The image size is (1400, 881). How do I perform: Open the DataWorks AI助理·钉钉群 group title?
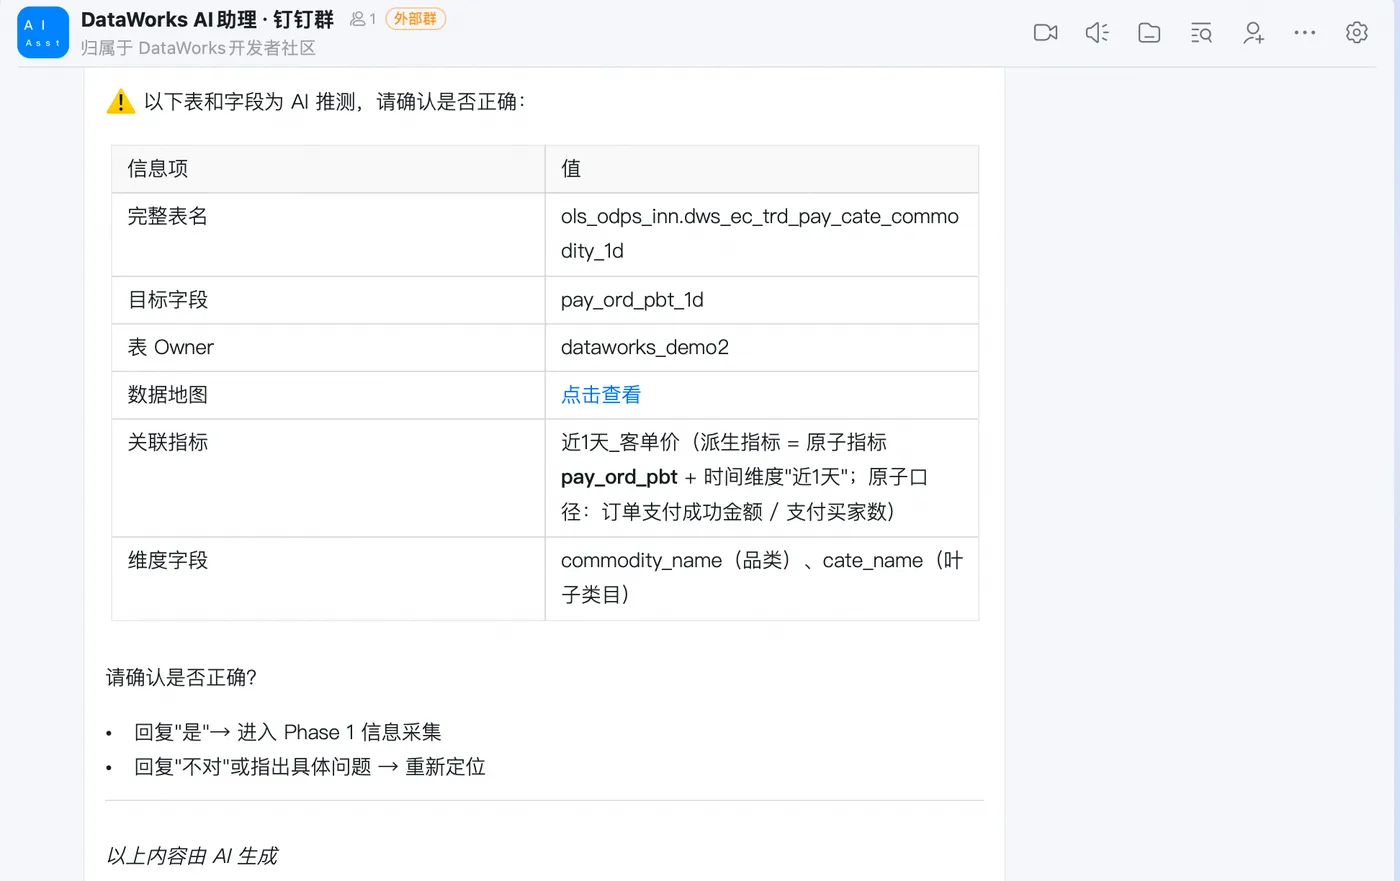[207, 19]
